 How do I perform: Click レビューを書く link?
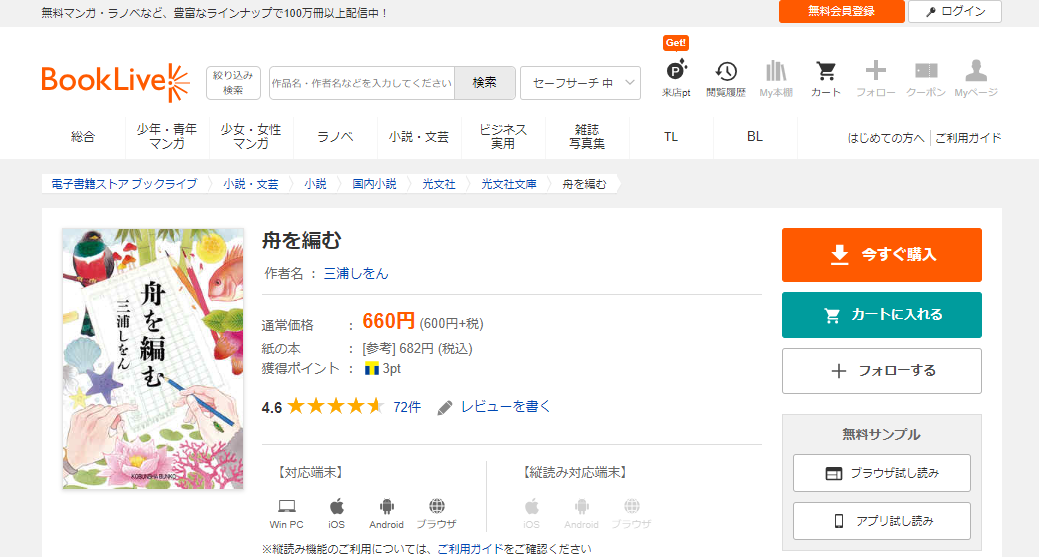click(x=505, y=407)
